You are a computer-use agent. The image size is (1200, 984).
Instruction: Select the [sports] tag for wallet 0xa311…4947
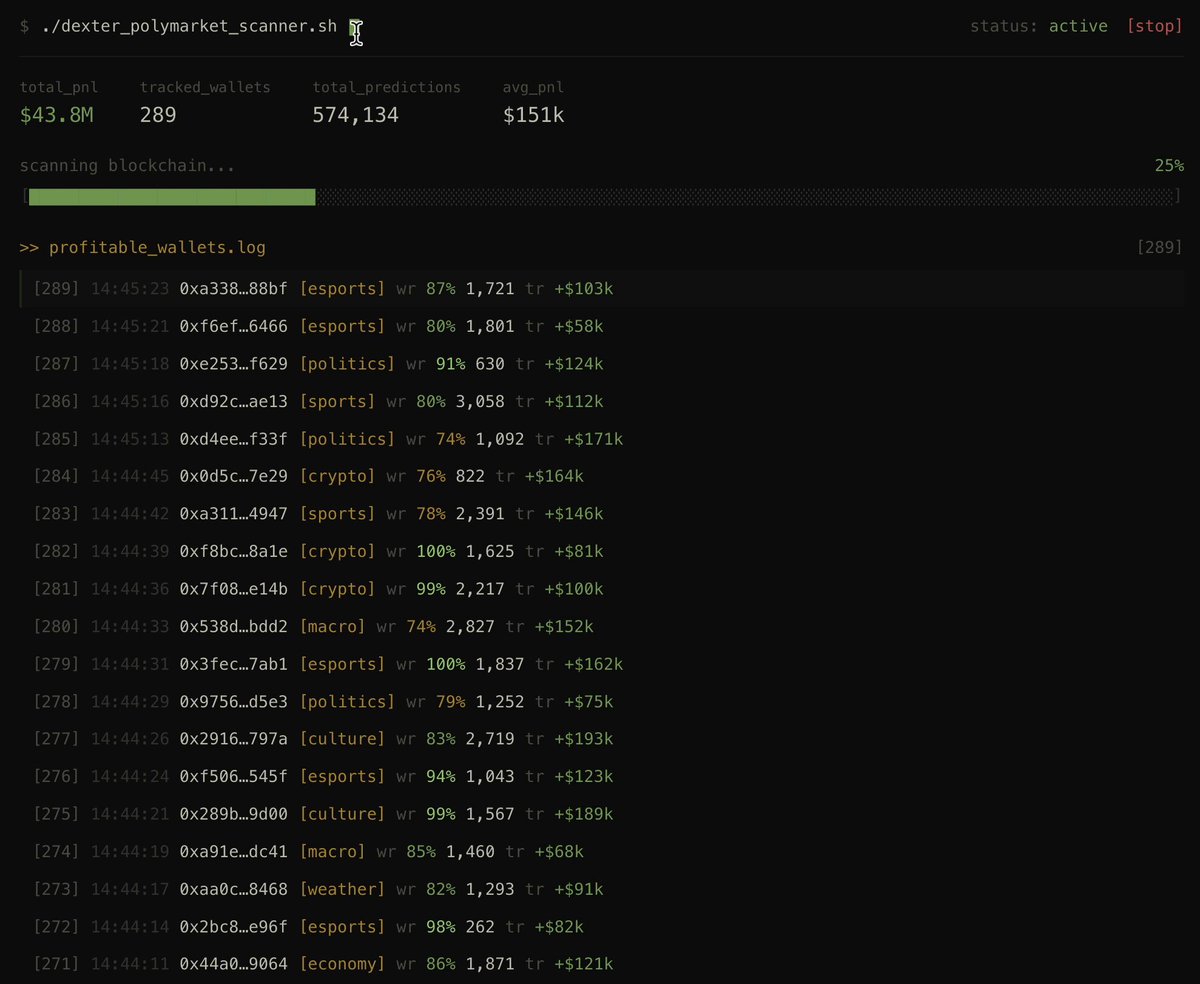[337, 514]
